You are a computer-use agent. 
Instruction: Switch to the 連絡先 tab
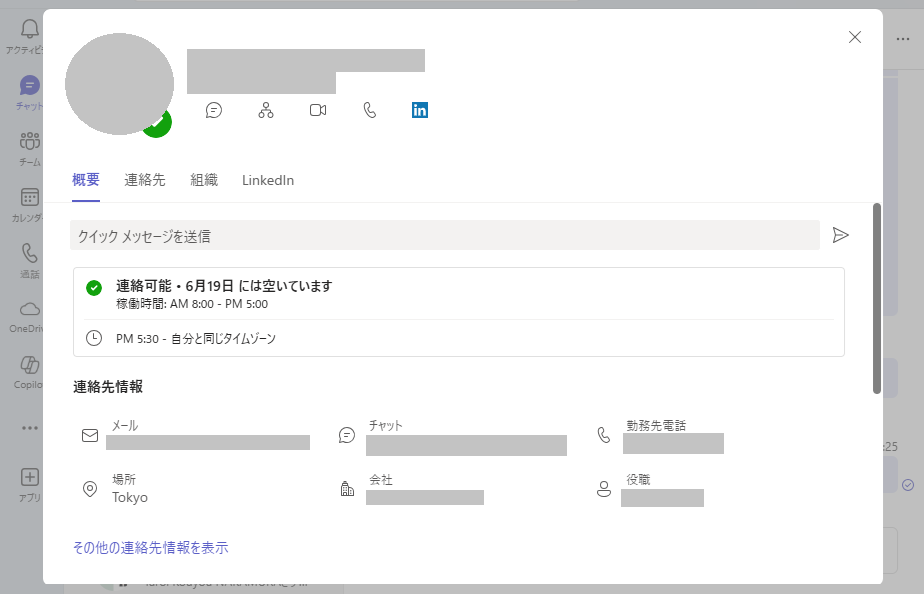[144, 180]
